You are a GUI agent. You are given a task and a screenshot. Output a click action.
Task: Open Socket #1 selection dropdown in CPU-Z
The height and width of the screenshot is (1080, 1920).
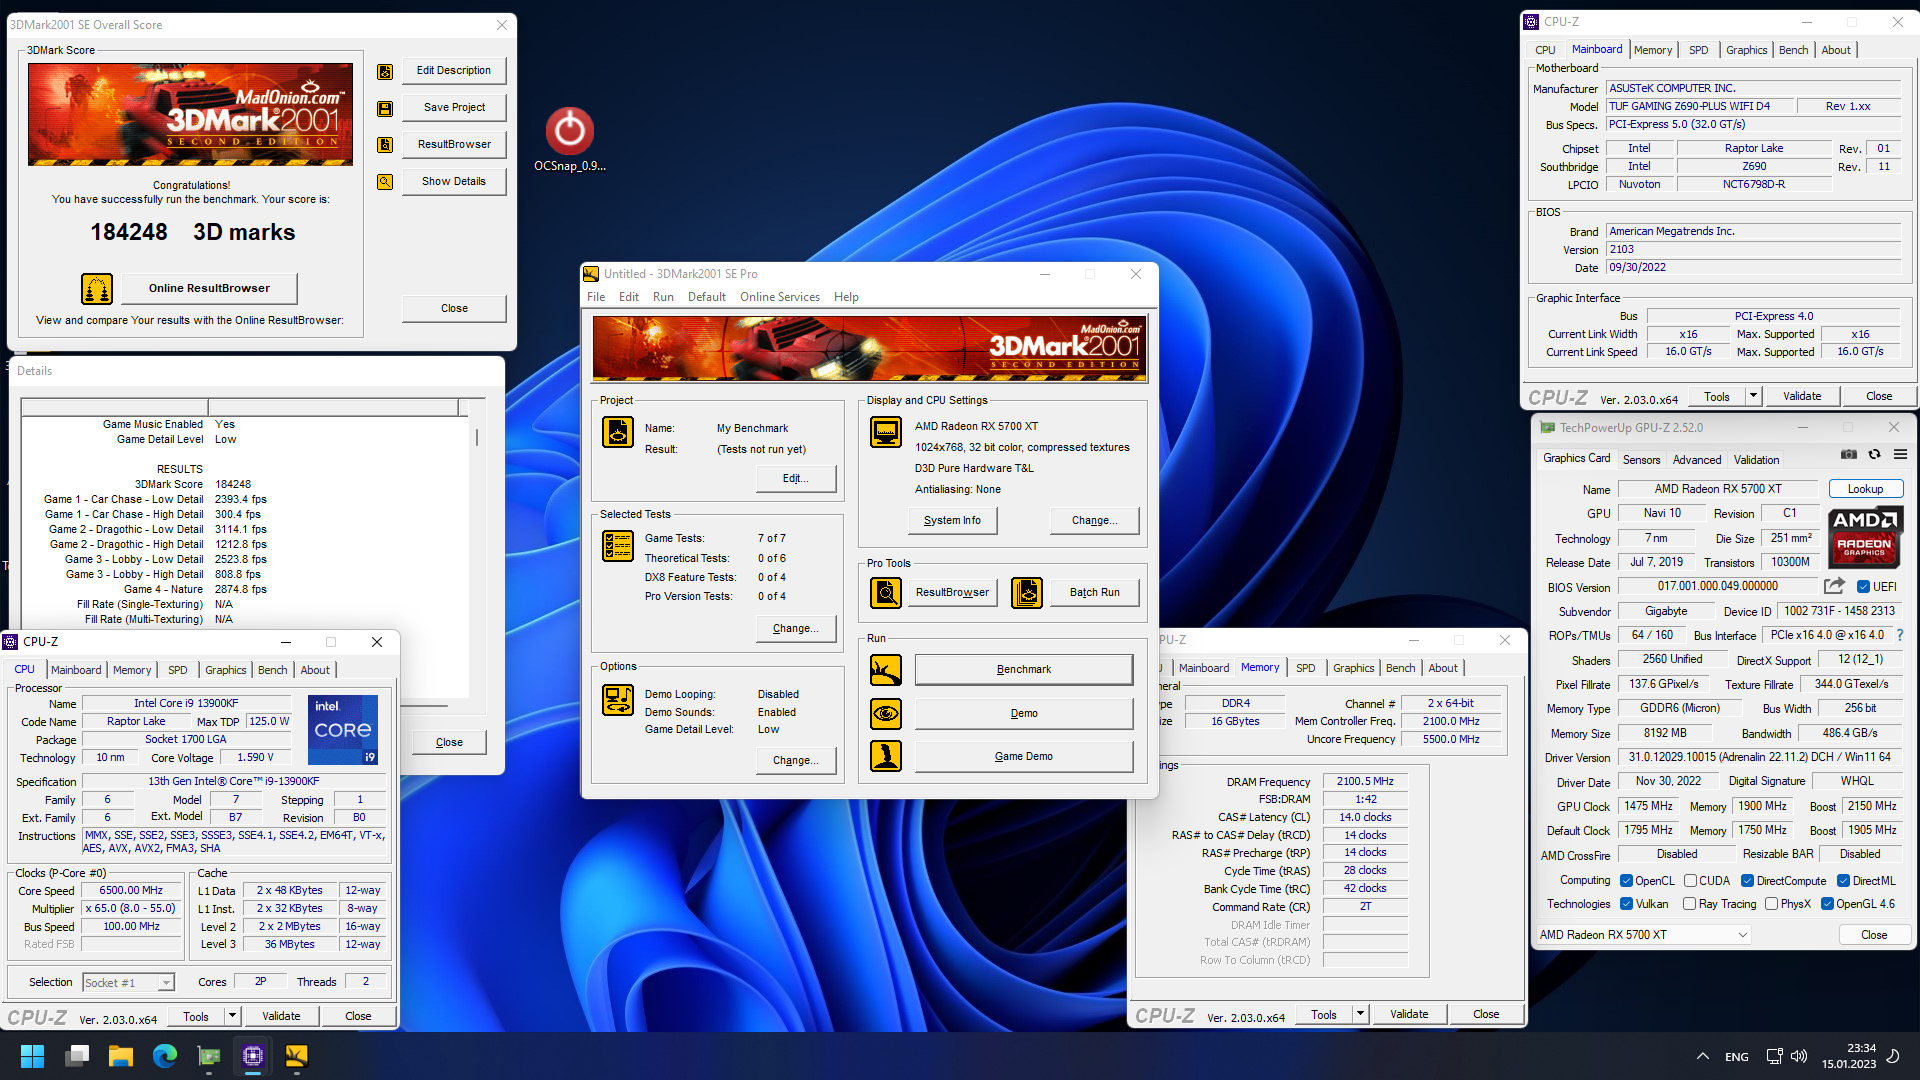[x=129, y=983]
